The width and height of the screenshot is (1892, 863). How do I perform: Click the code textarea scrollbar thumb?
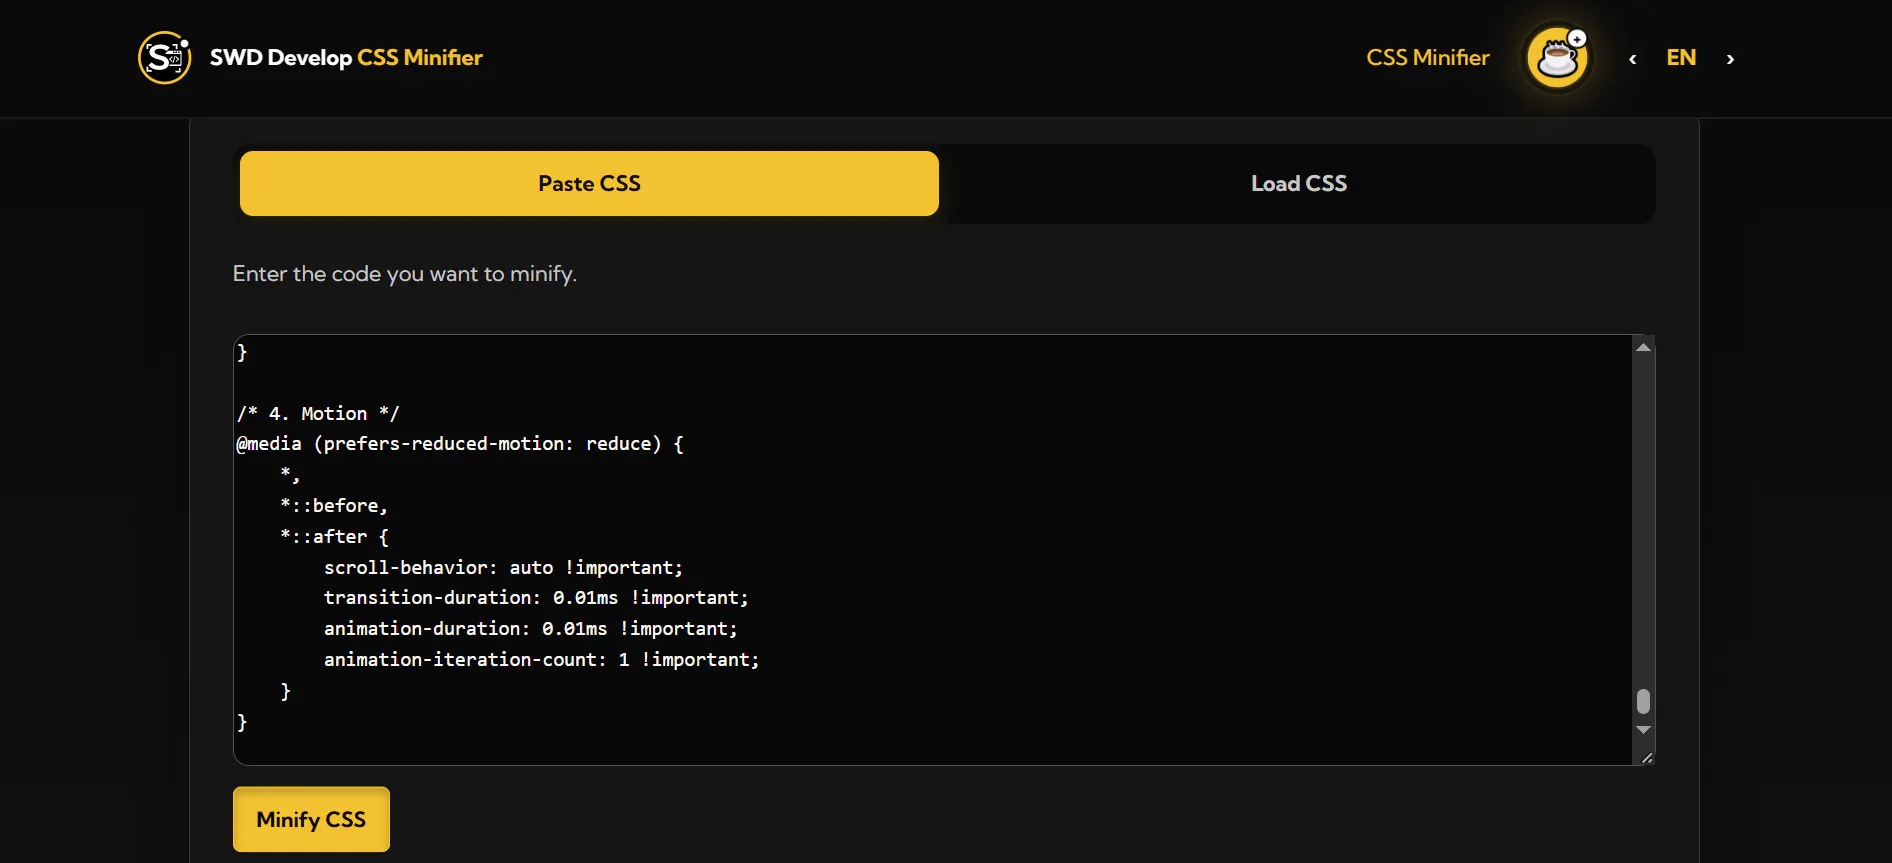(x=1643, y=701)
